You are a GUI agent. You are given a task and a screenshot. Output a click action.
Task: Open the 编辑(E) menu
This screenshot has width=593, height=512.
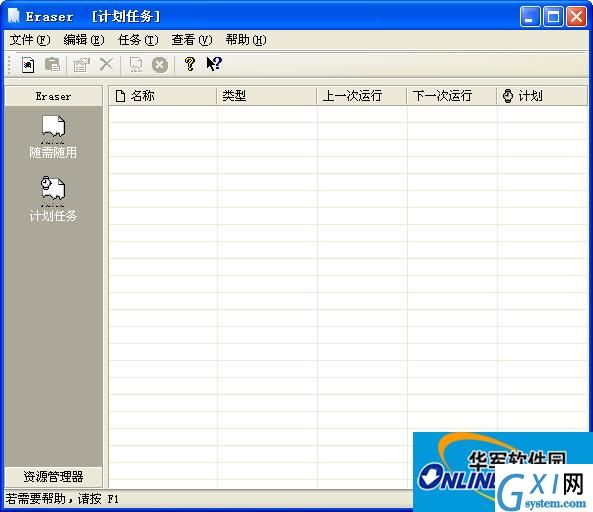[84, 40]
